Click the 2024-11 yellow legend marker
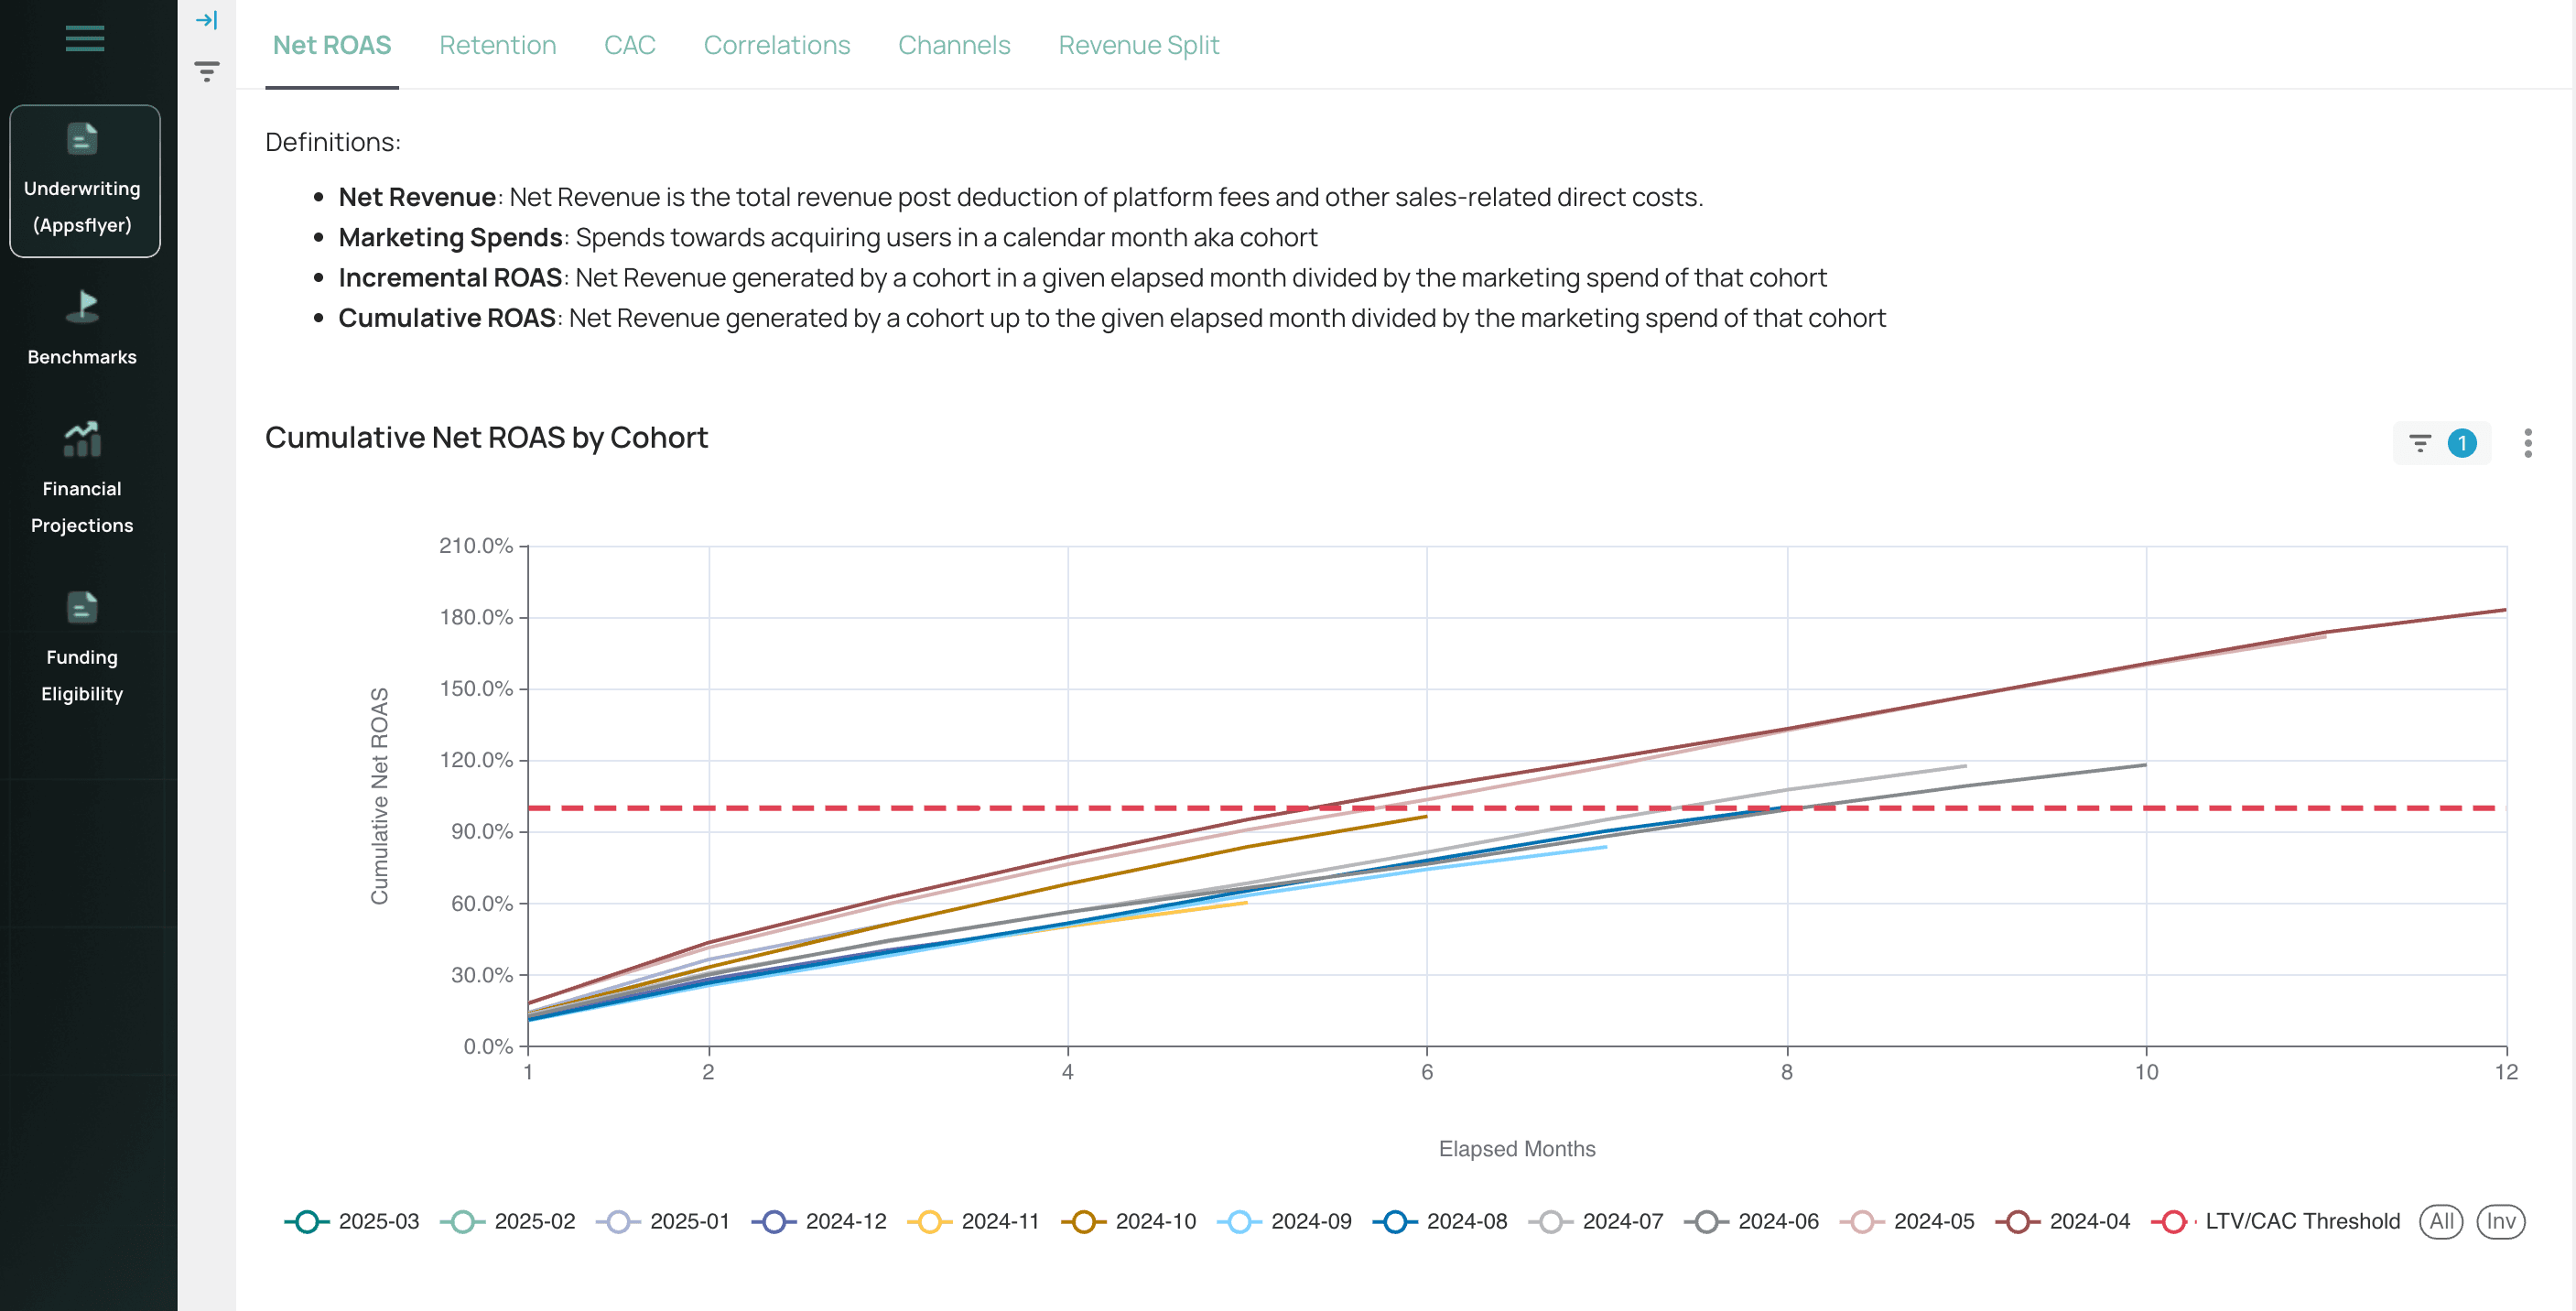This screenshot has height=1311, width=2576. click(x=929, y=1221)
